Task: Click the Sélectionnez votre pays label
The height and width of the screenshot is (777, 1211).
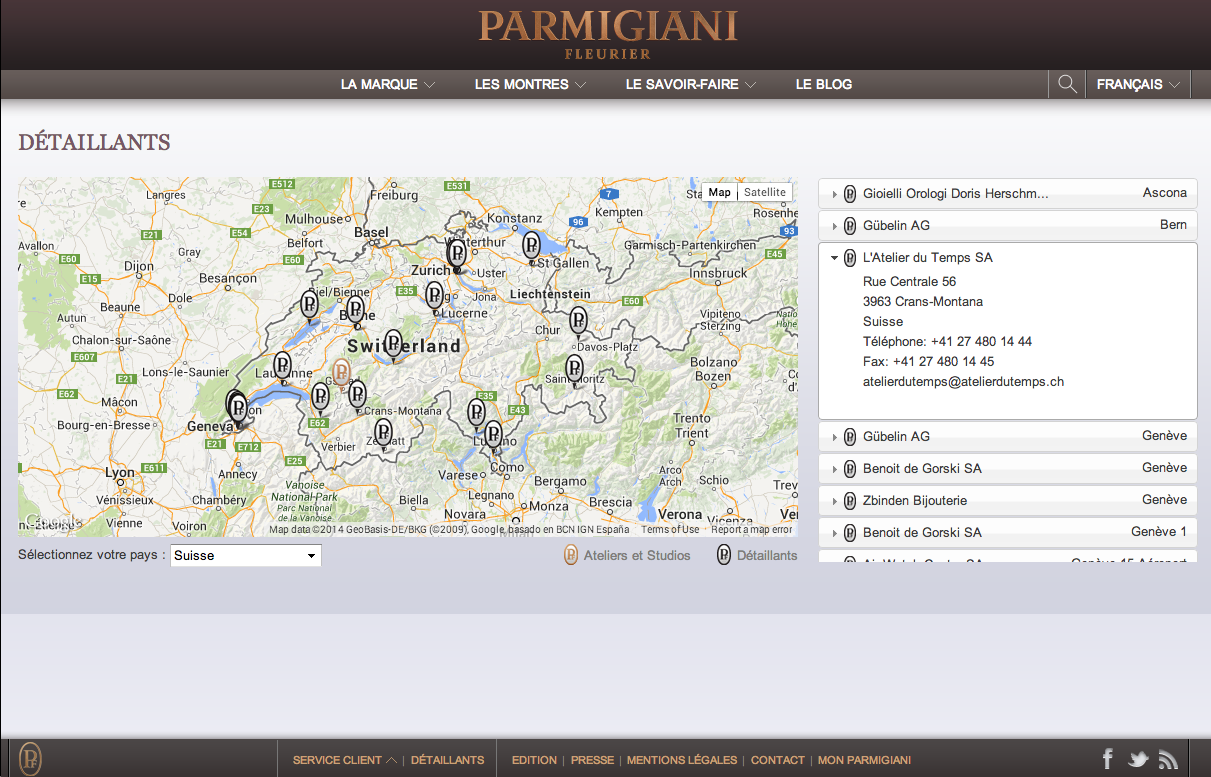Action: point(92,554)
